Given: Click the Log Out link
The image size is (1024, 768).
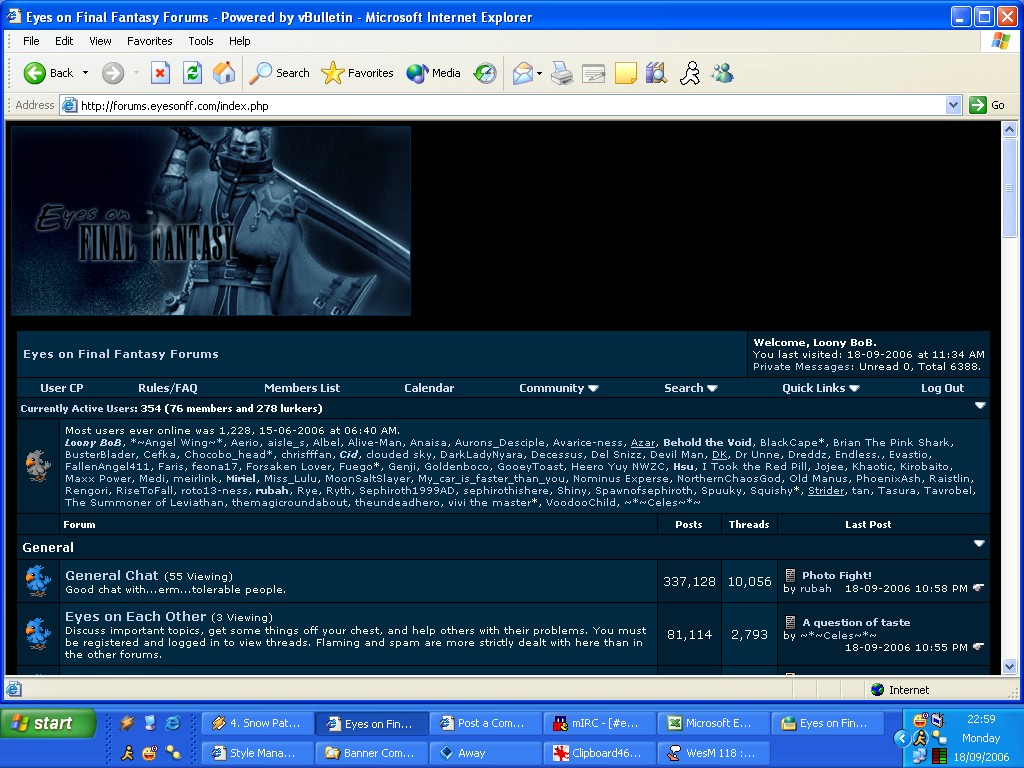Looking at the screenshot, I should click(x=942, y=388).
